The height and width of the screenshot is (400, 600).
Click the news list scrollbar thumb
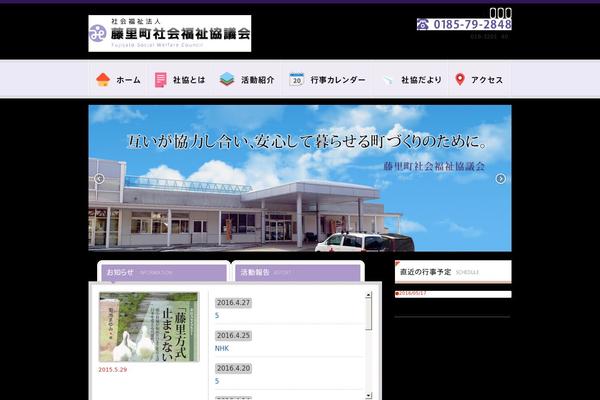(368, 314)
